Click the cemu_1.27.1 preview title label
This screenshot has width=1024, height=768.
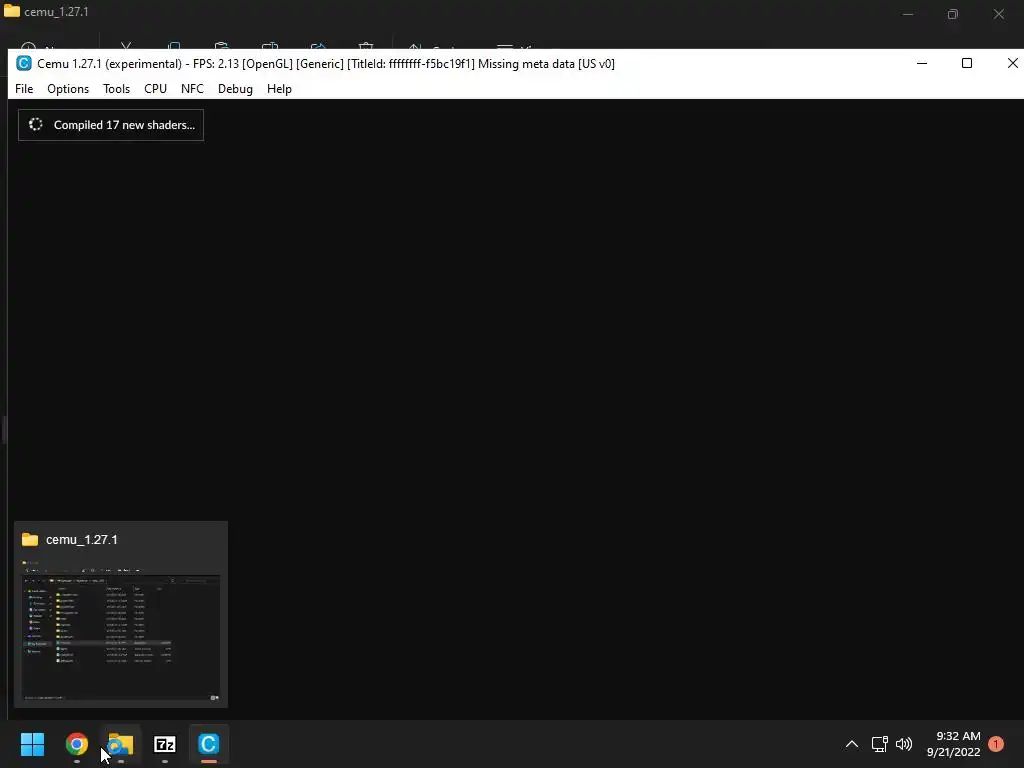82,539
